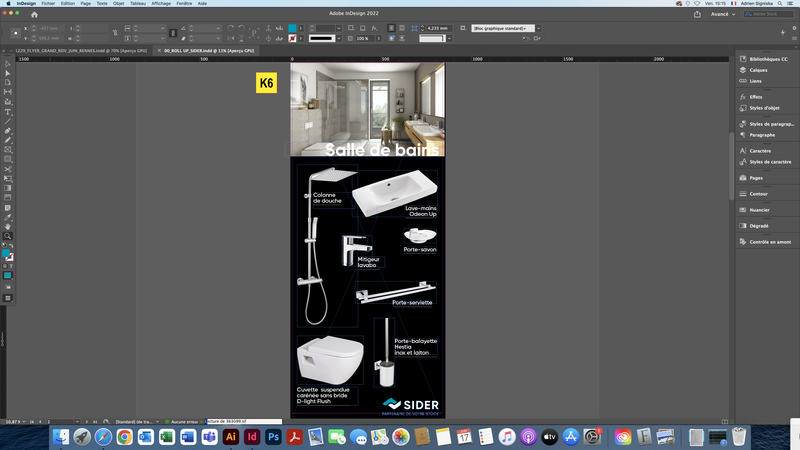Swap fill and stroke arrow toggle
This screenshot has width=800, height=450.
pyautogui.click(x=11, y=246)
